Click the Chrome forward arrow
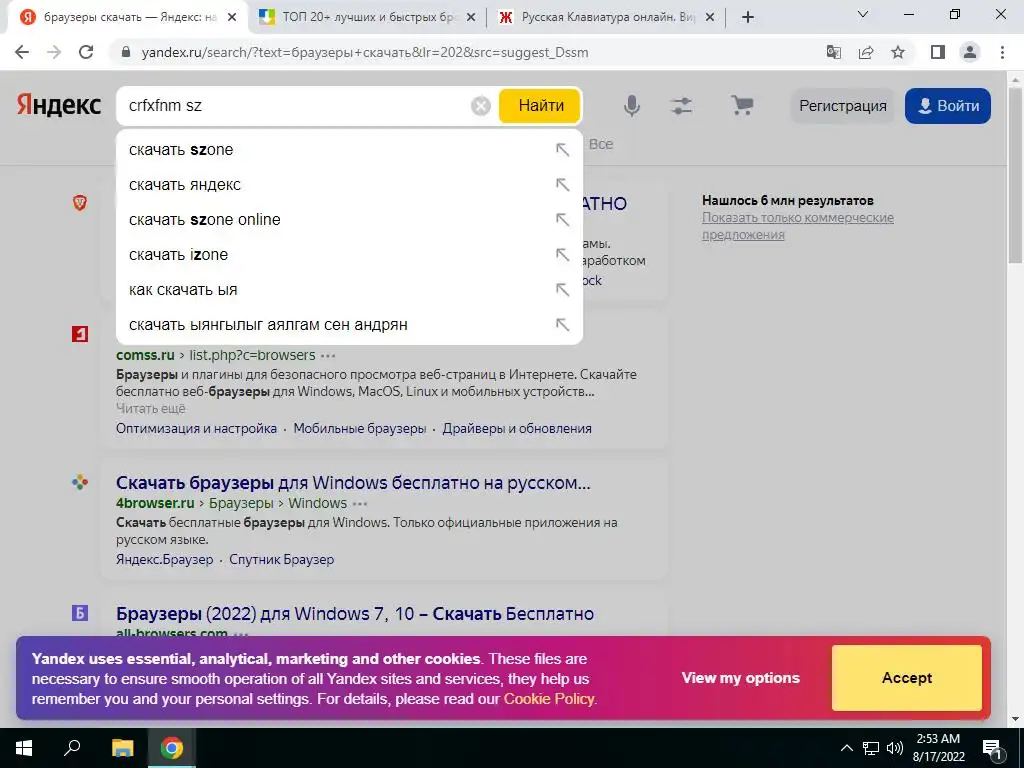 [x=54, y=52]
